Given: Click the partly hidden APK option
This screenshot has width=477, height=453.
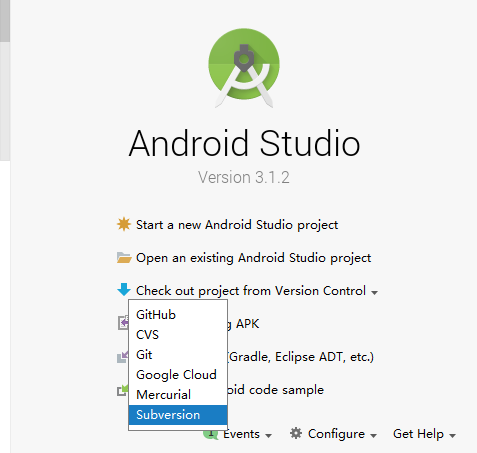Looking at the screenshot, I should [244, 324].
